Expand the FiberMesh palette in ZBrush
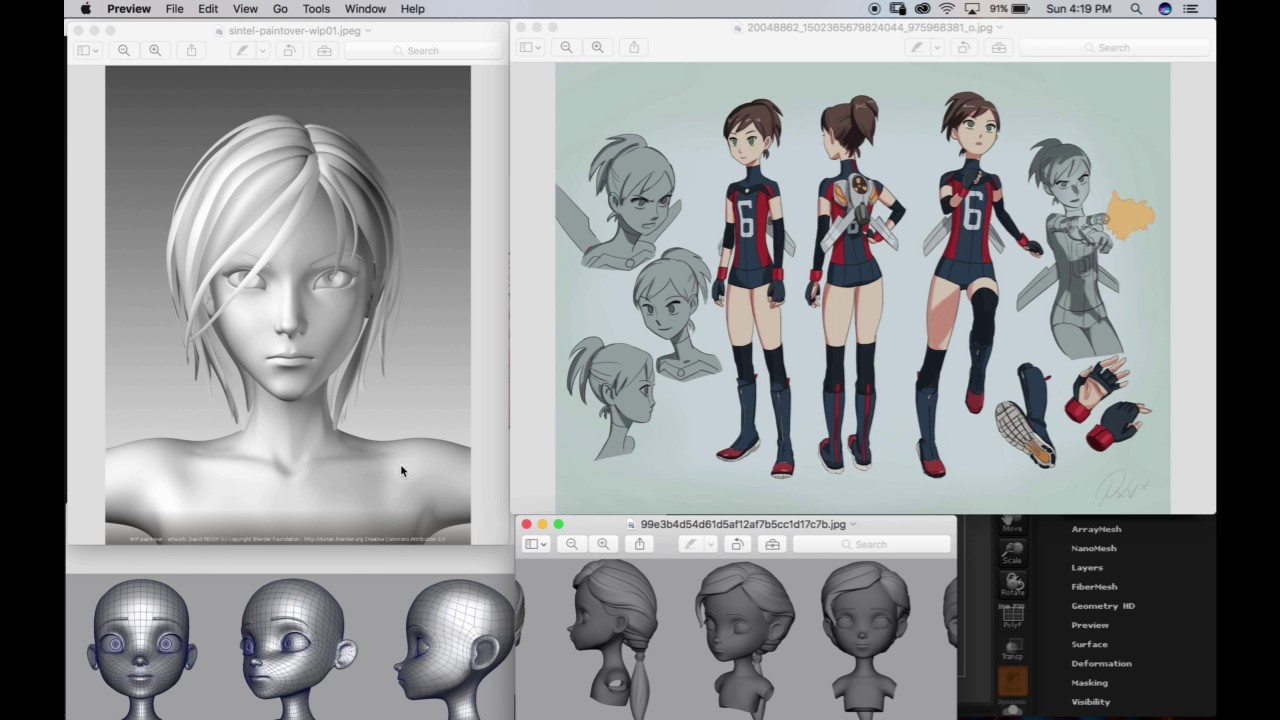Image resolution: width=1280 pixels, height=720 pixels. coord(1094,587)
